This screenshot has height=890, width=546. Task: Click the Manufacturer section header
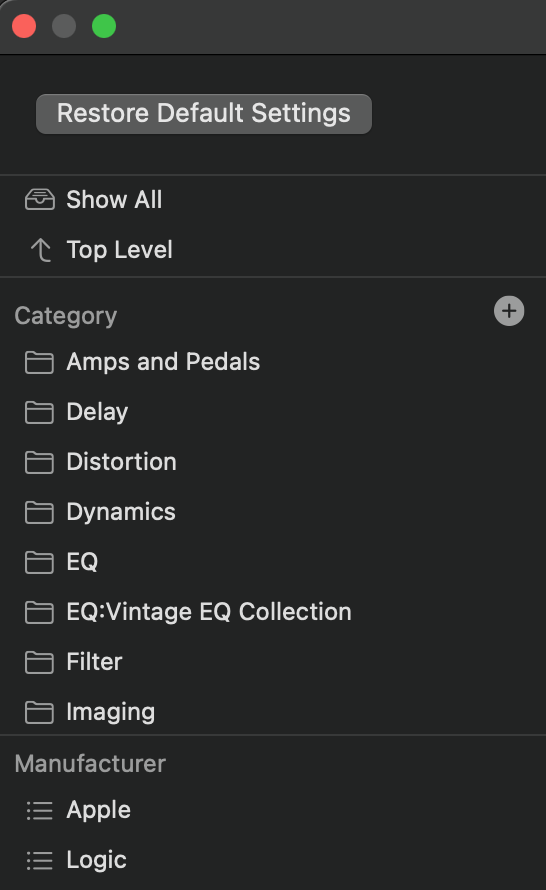click(x=90, y=763)
